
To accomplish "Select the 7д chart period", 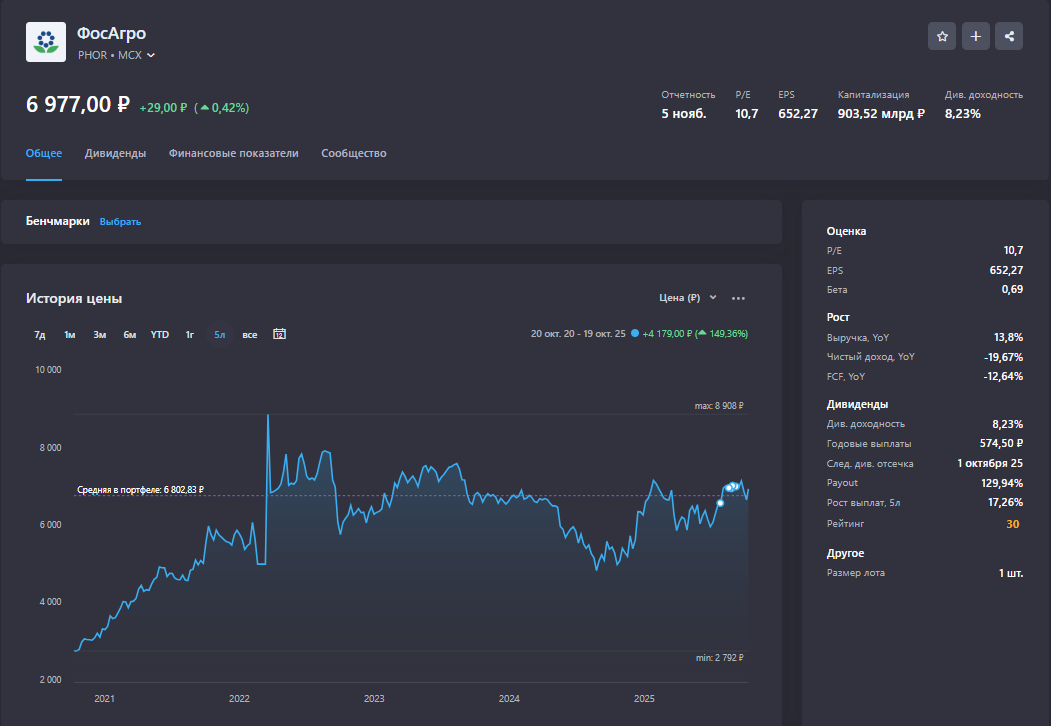I will click(40, 334).
